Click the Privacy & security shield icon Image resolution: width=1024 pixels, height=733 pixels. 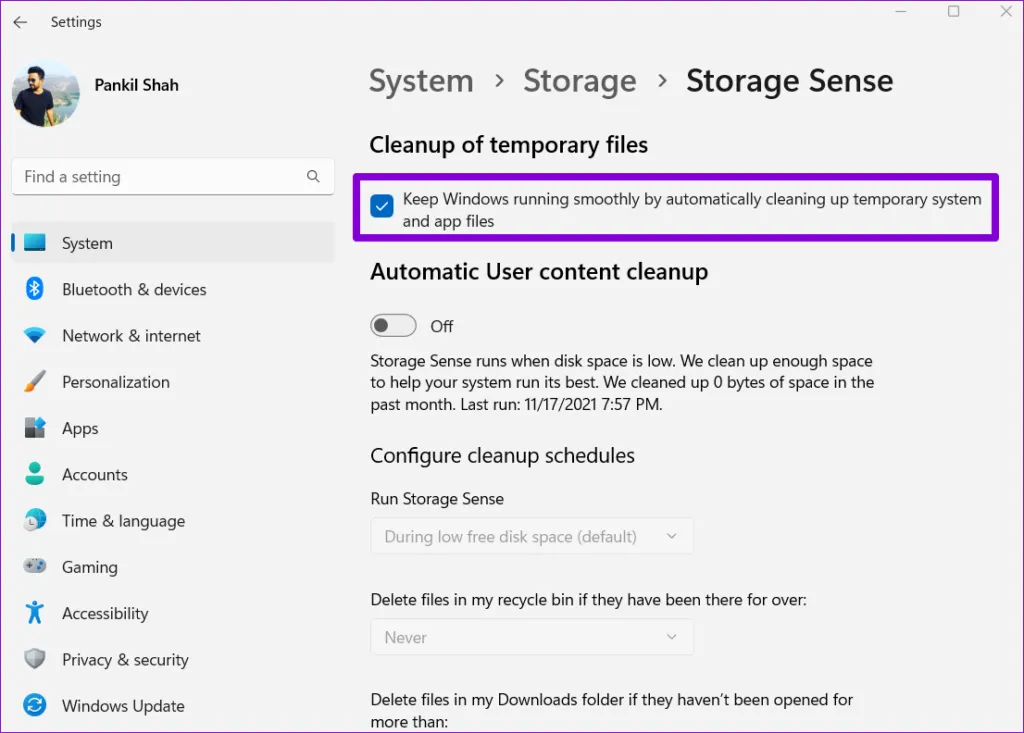[35, 660]
